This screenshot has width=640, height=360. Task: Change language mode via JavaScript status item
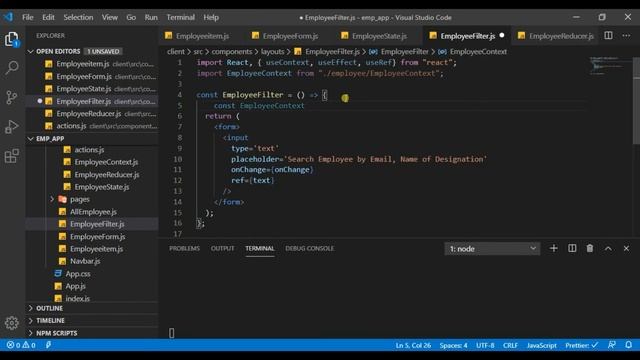click(542, 345)
